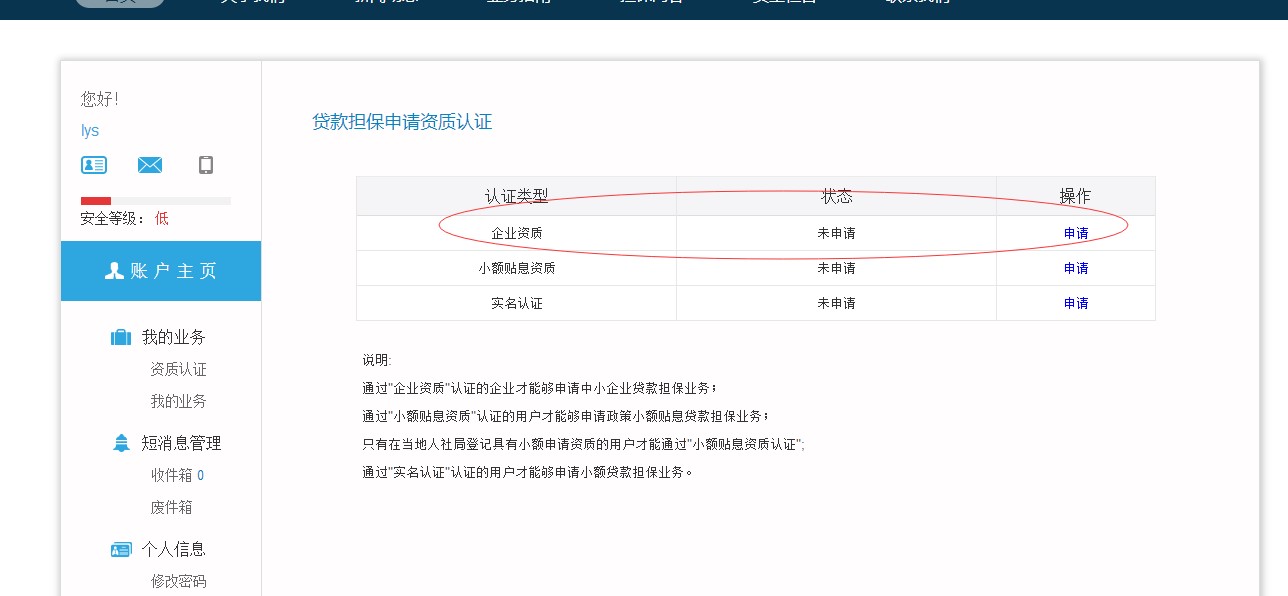Open the 废件箱 trash box
Screen dimensions: 1288x596
coord(171,507)
